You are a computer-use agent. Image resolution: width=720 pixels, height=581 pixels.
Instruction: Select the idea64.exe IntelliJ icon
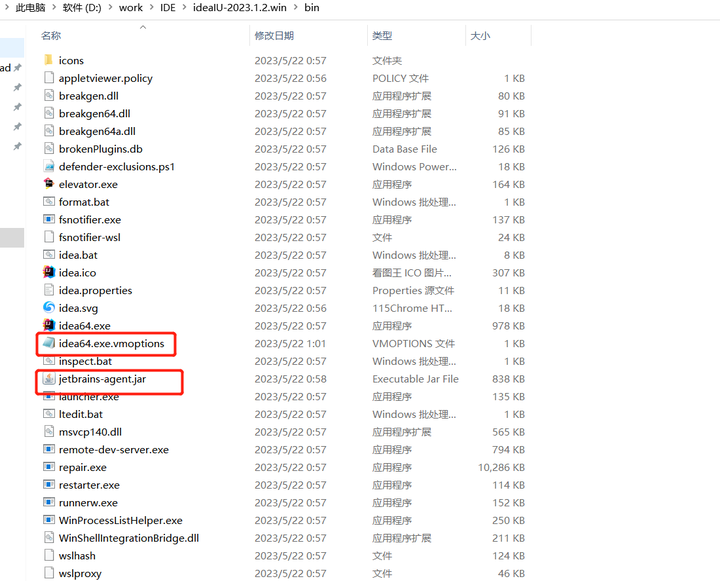point(49,325)
